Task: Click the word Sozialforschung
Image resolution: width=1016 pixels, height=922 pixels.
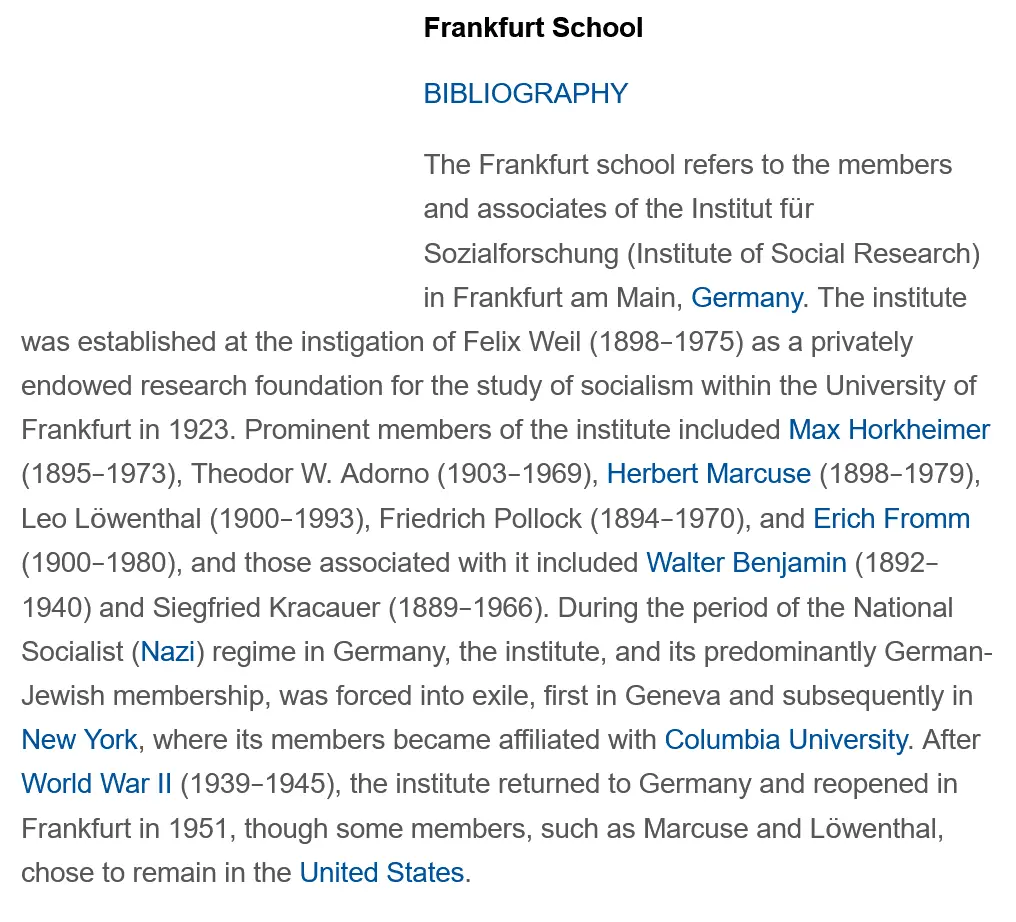Action: (x=521, y=254)
